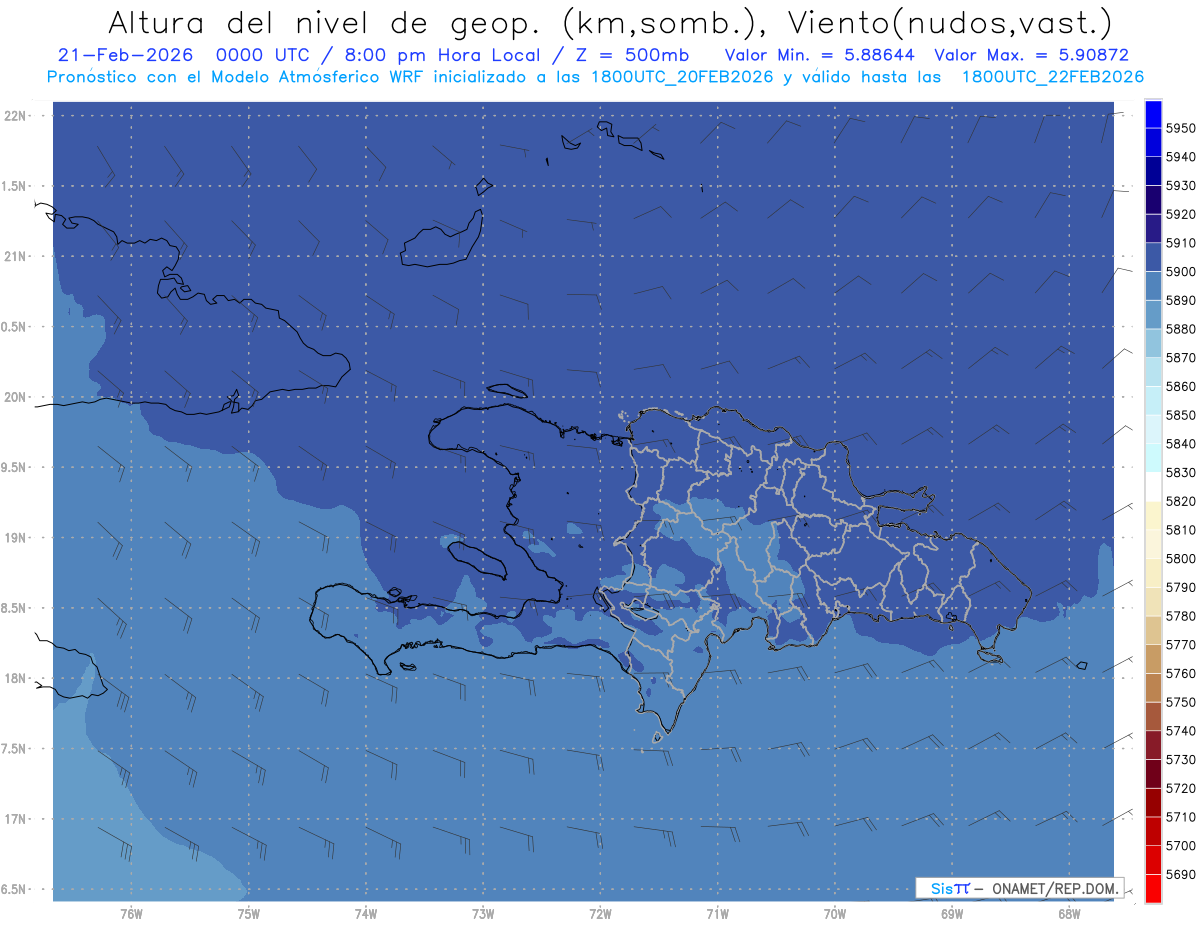Click the '5690' colorbar value
This screenshot has height=927, width=1200.
[1181, 874]
